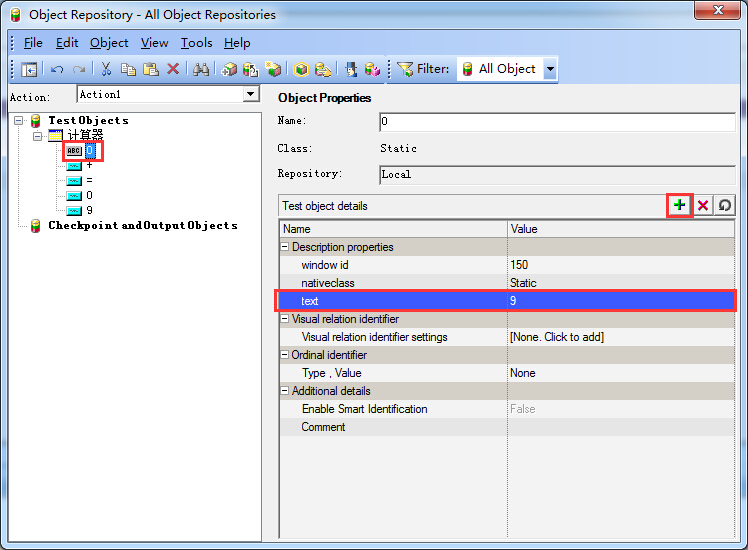Cut the selected object with scissors icon
This screenshot has width=748, height=550.
click(106, 69)
